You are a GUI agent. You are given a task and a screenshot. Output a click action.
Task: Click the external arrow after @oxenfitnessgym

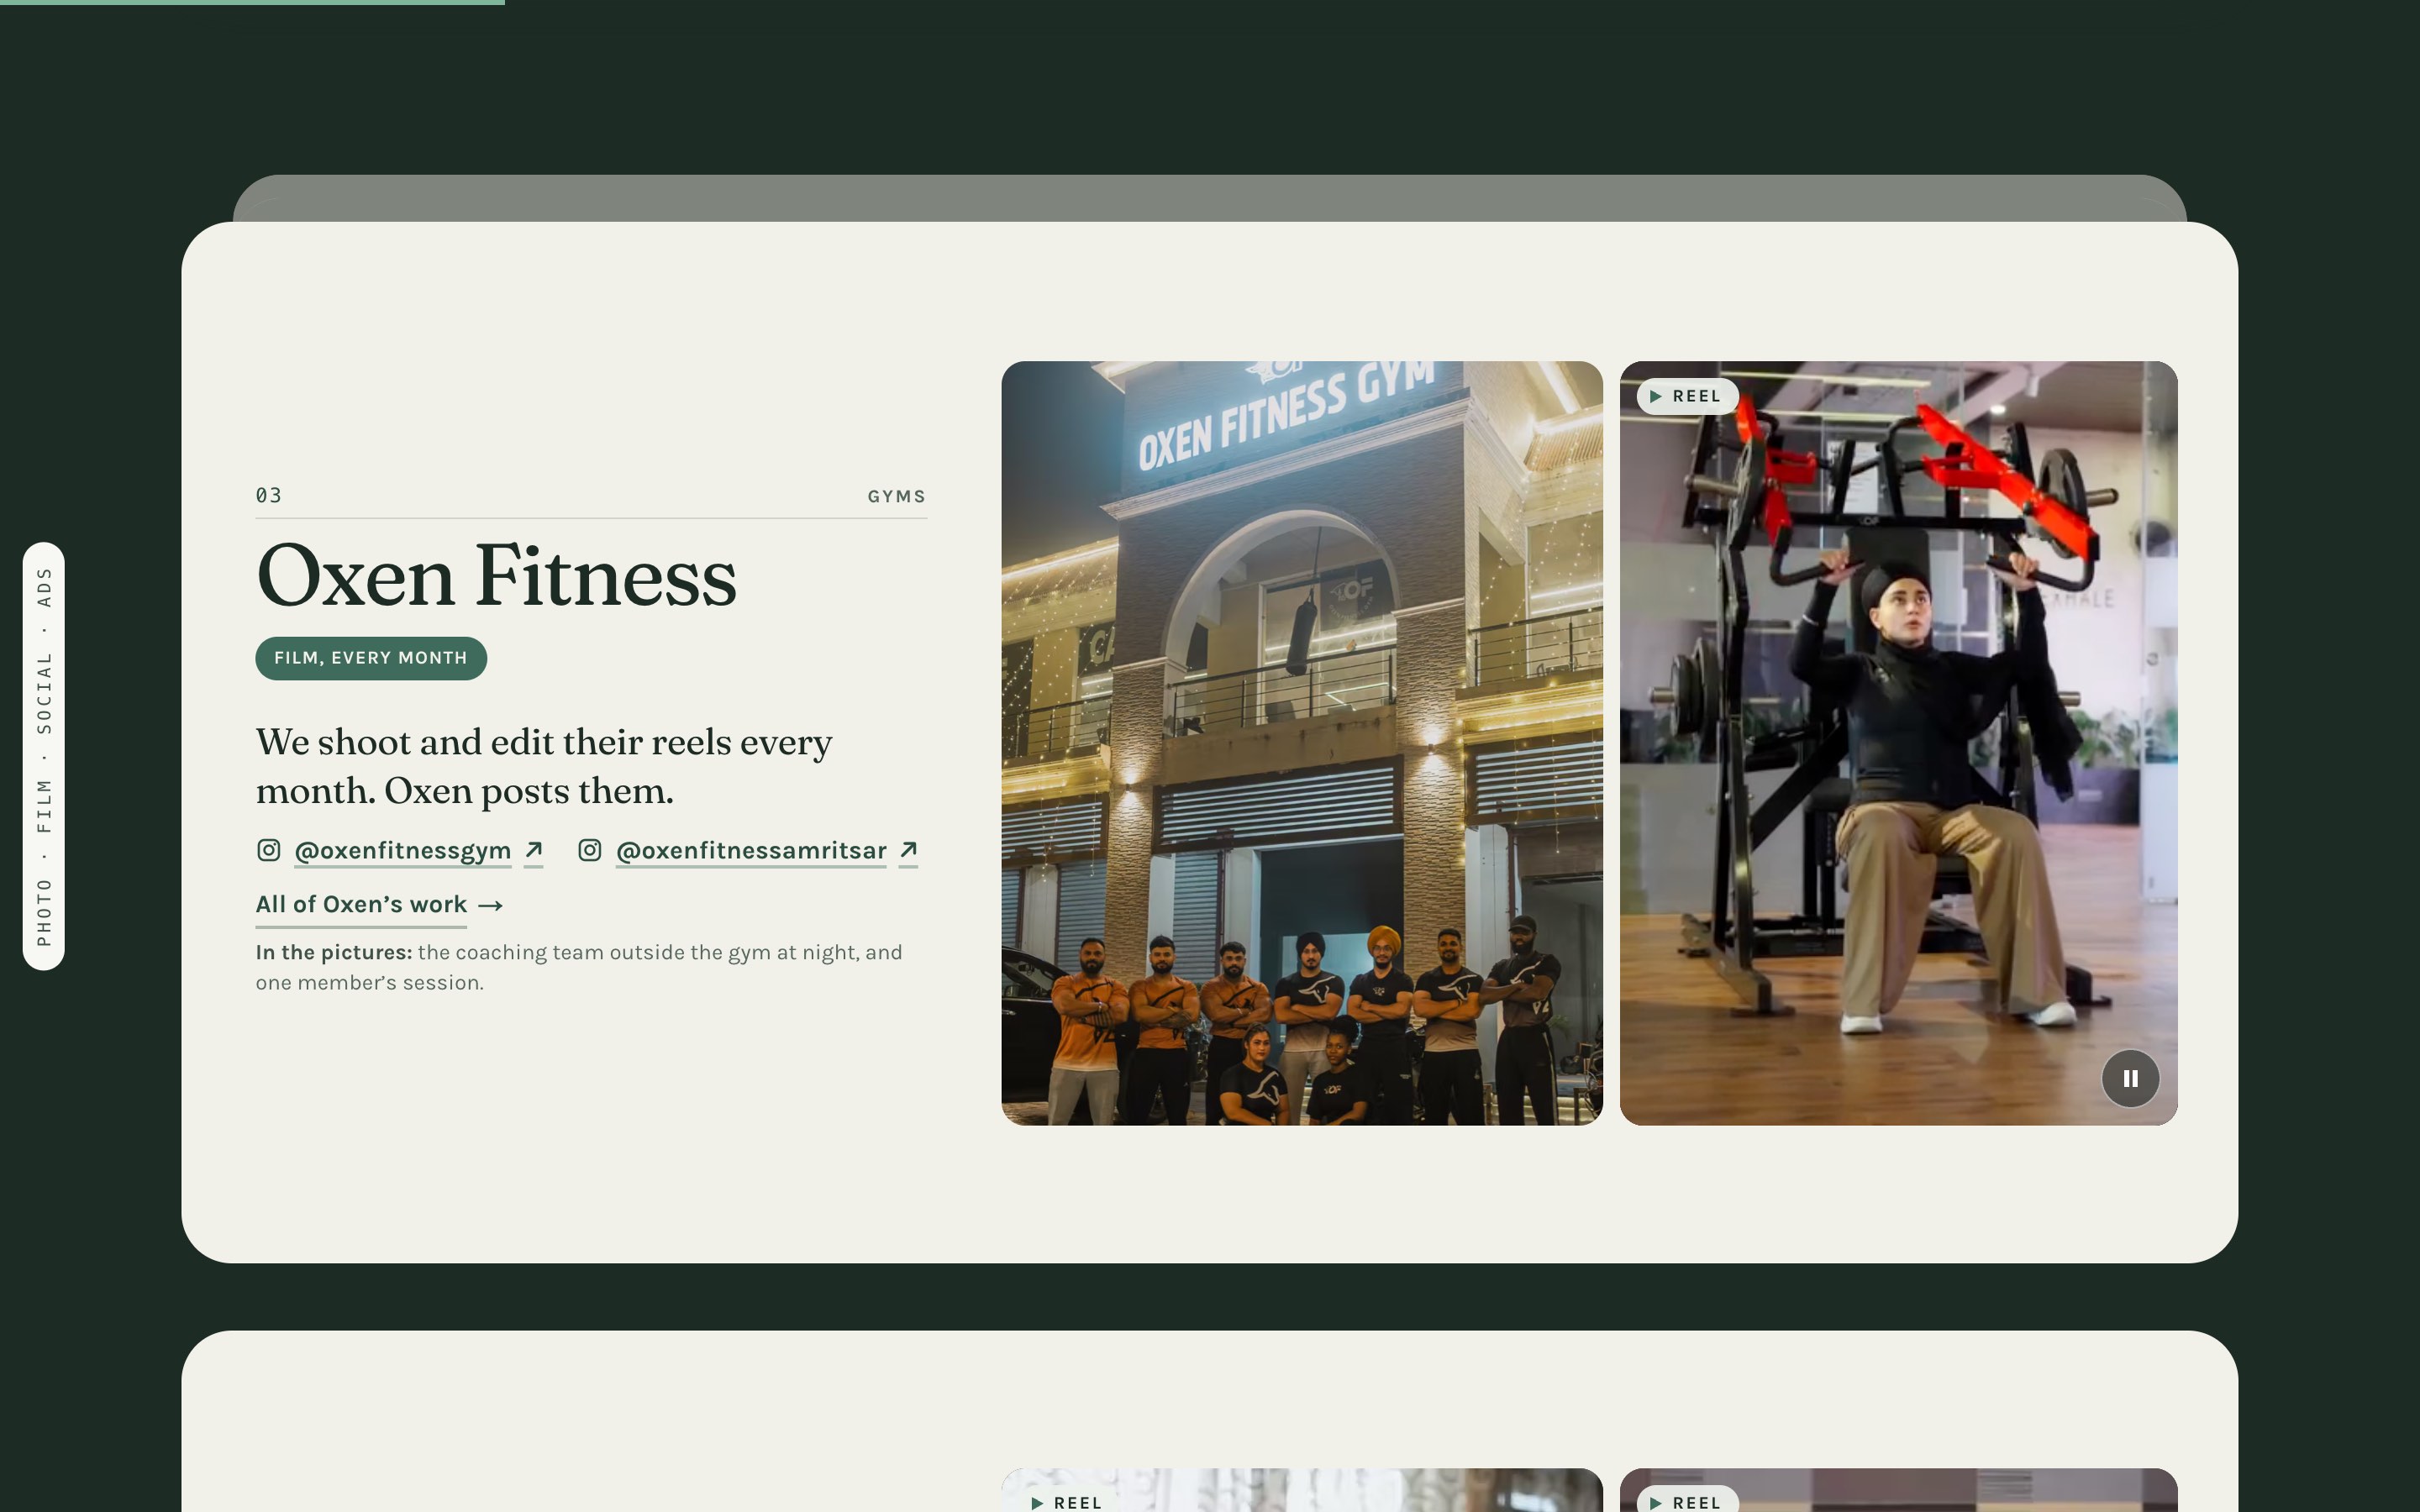click(x=534, y=850)
